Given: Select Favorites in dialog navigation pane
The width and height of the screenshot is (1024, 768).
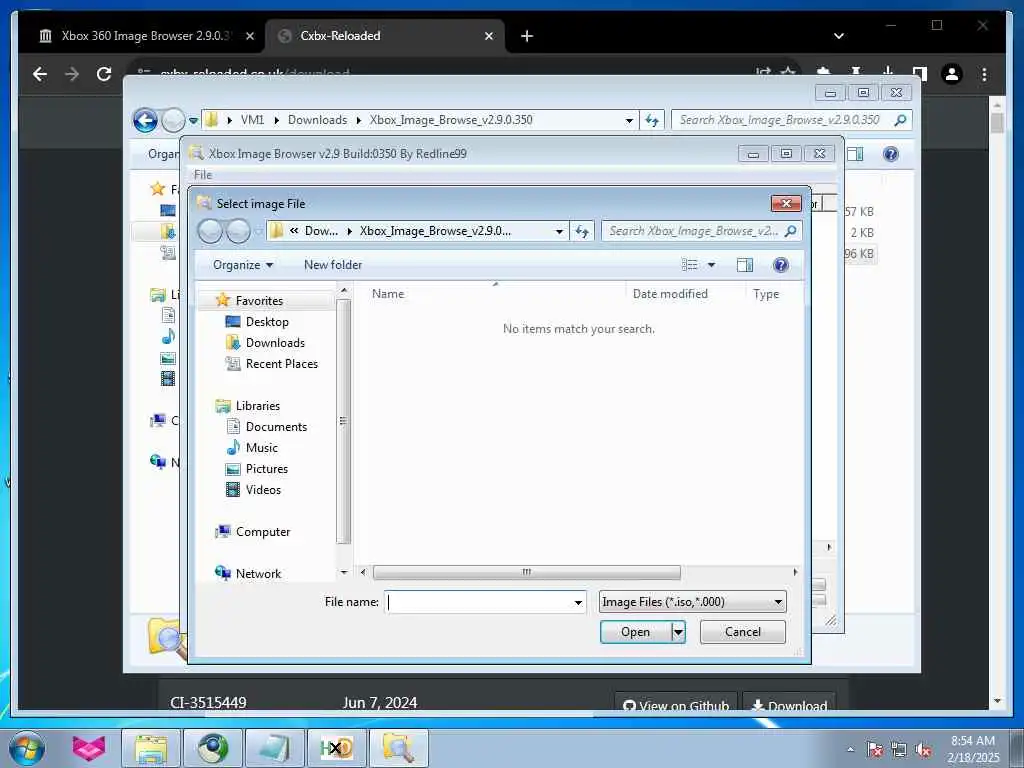Looking at the screenshot, I should (259, 300).
